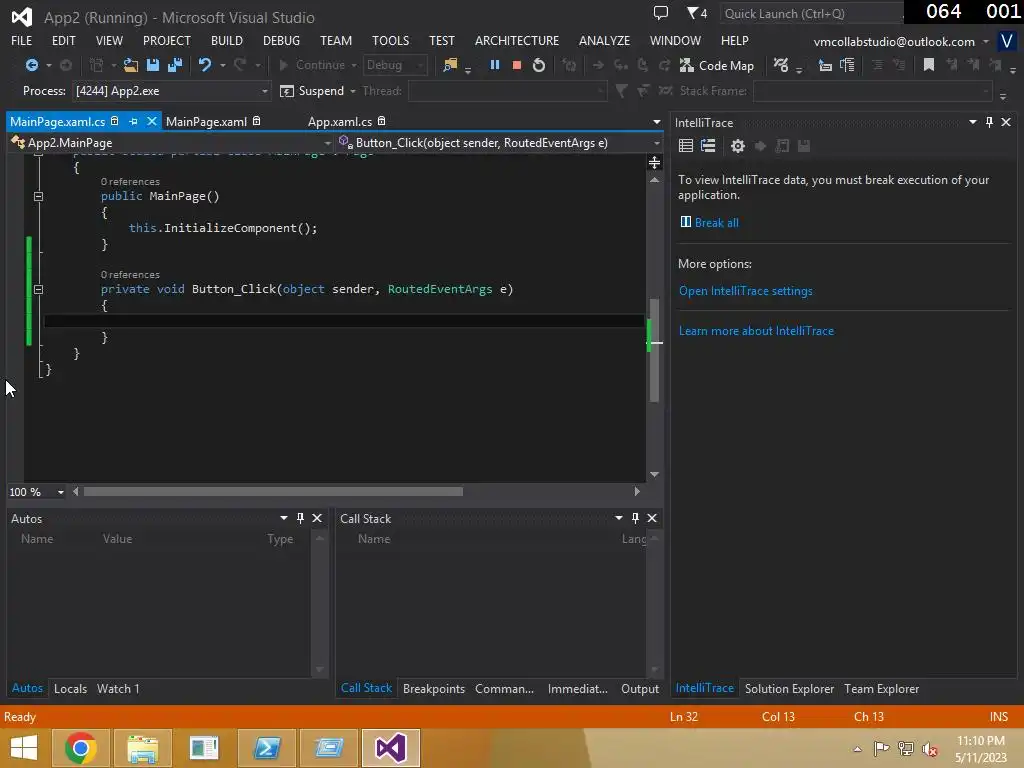Open the ANALYZE menu

click(x=604, y=40)
